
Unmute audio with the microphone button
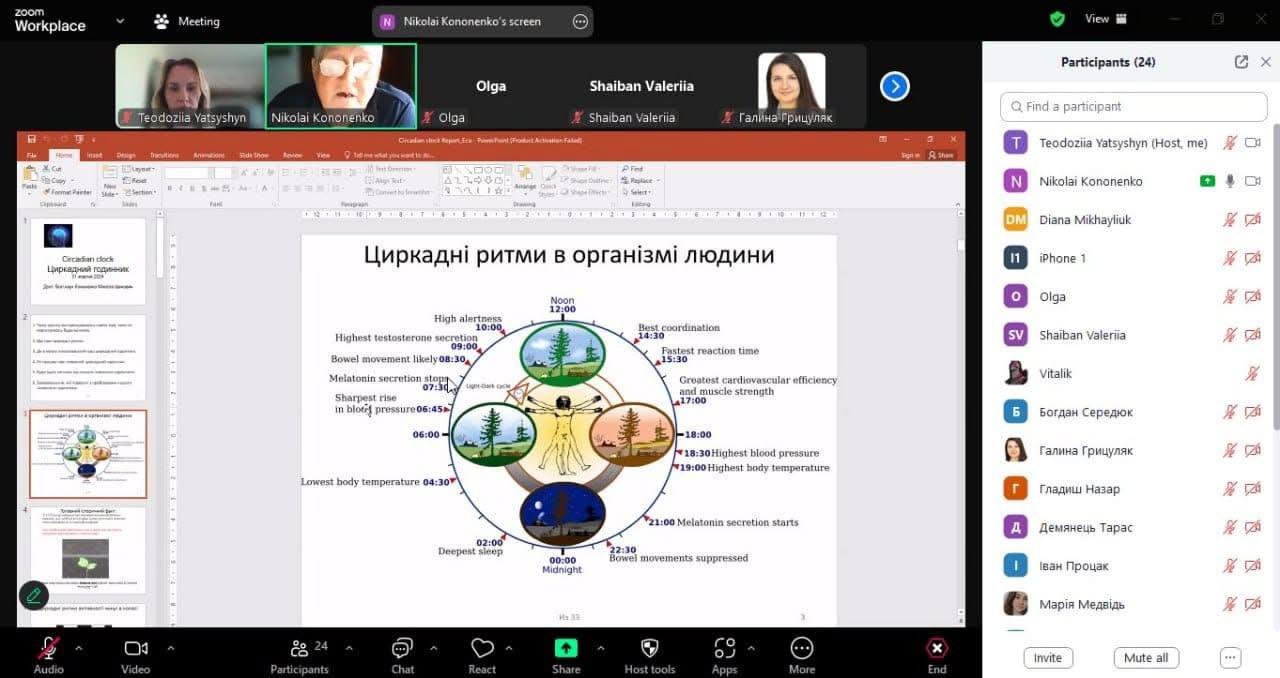[x=48, y=649]
